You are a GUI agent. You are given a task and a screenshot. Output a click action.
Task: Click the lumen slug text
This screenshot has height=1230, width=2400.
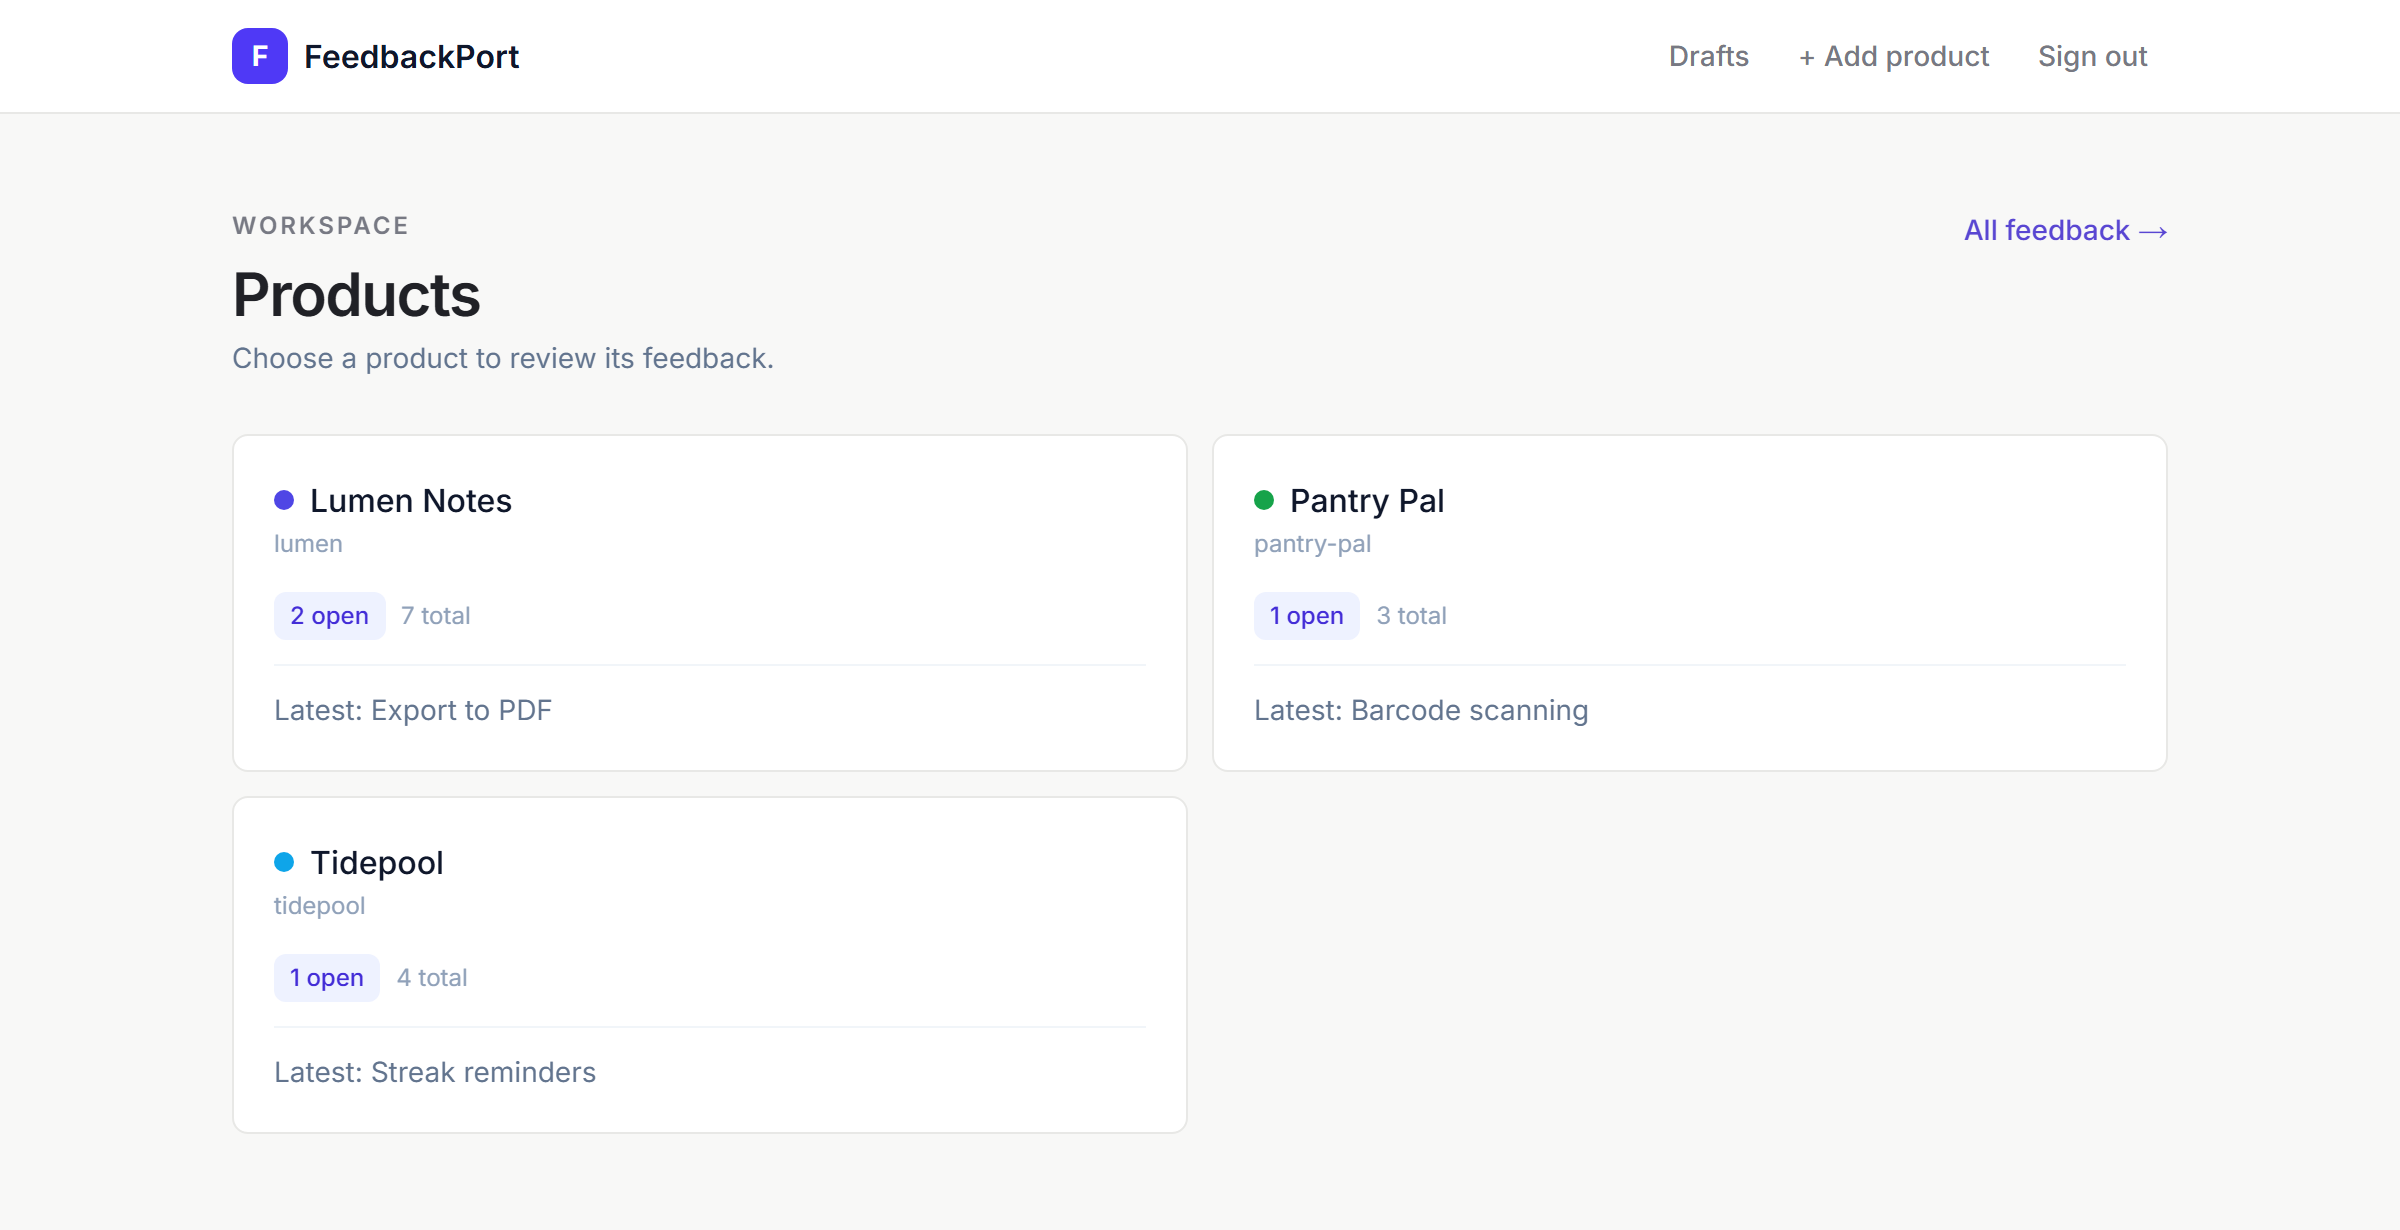point(308,544)
